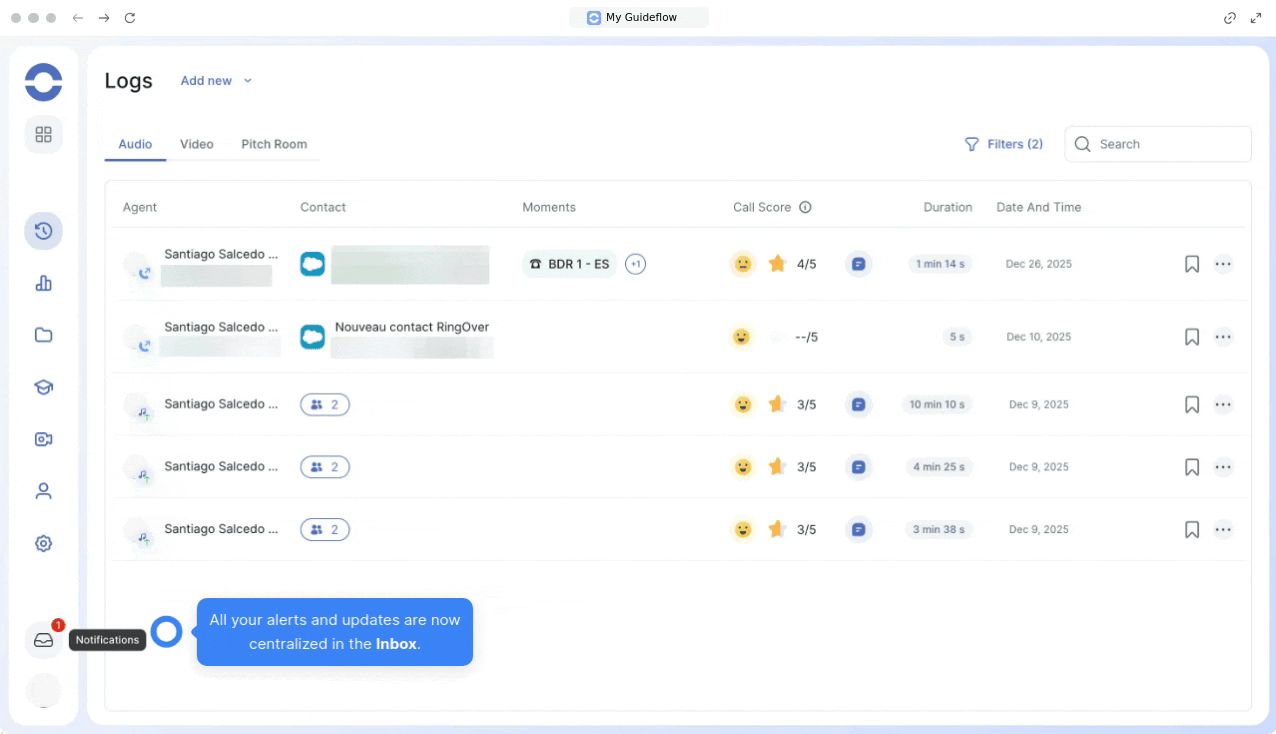The height and width of the screenshot is (734, 1276).
Task: Switch to the Video tab
Action: tap(196, 144)
